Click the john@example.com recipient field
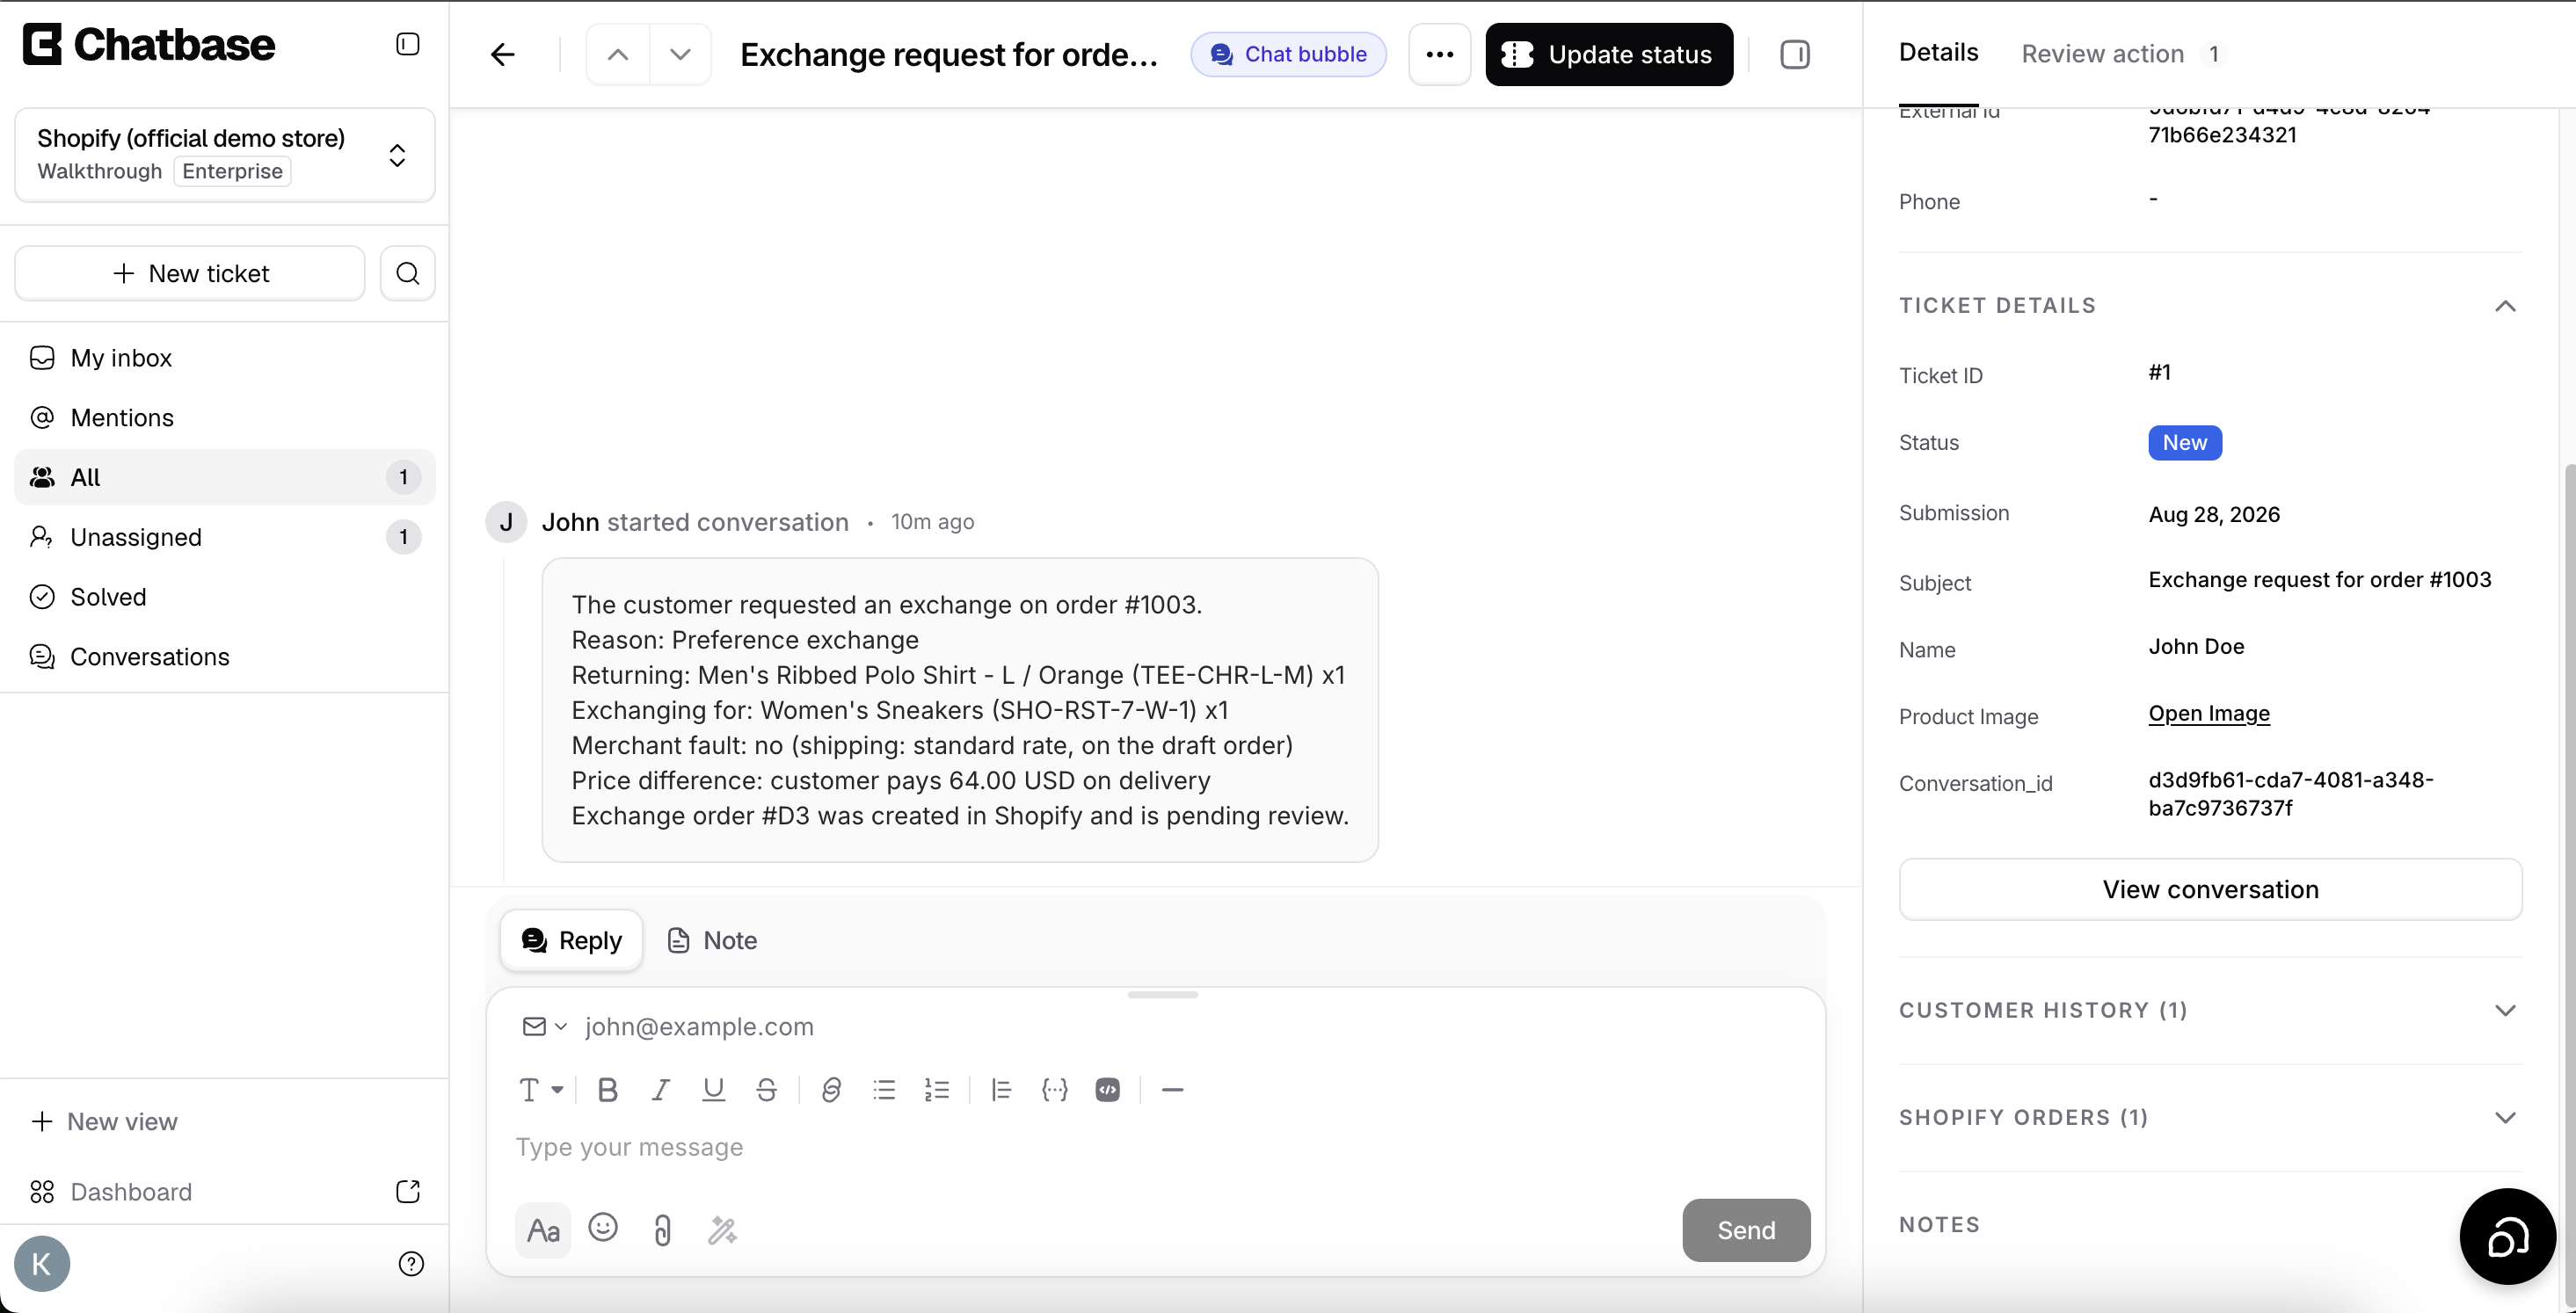 pos(699,1026)
